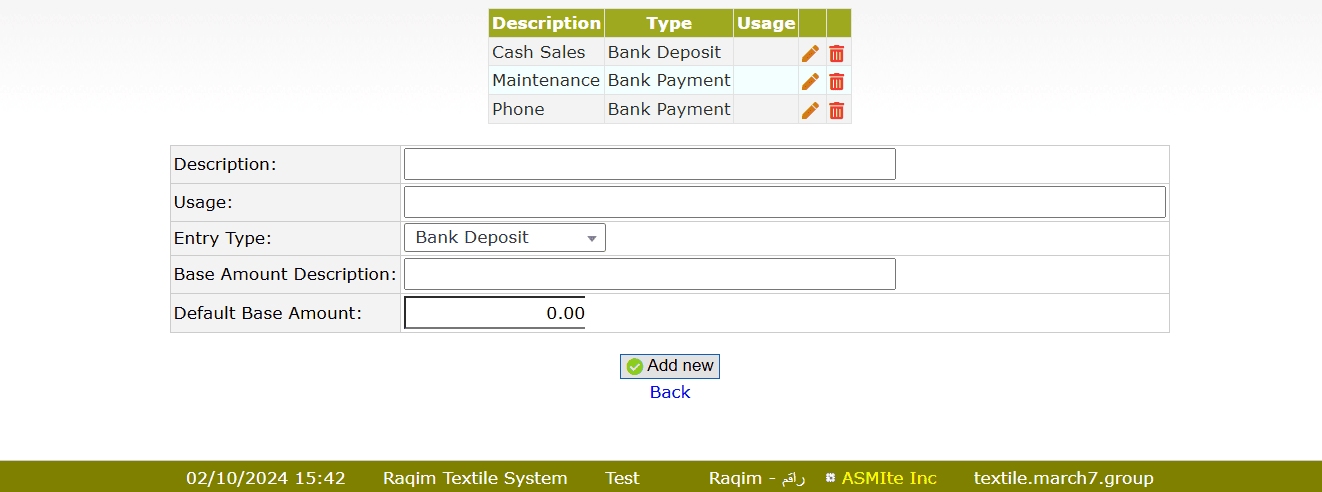
Task: Edit the Phone quick entry
Action: (x=810, y=109)
